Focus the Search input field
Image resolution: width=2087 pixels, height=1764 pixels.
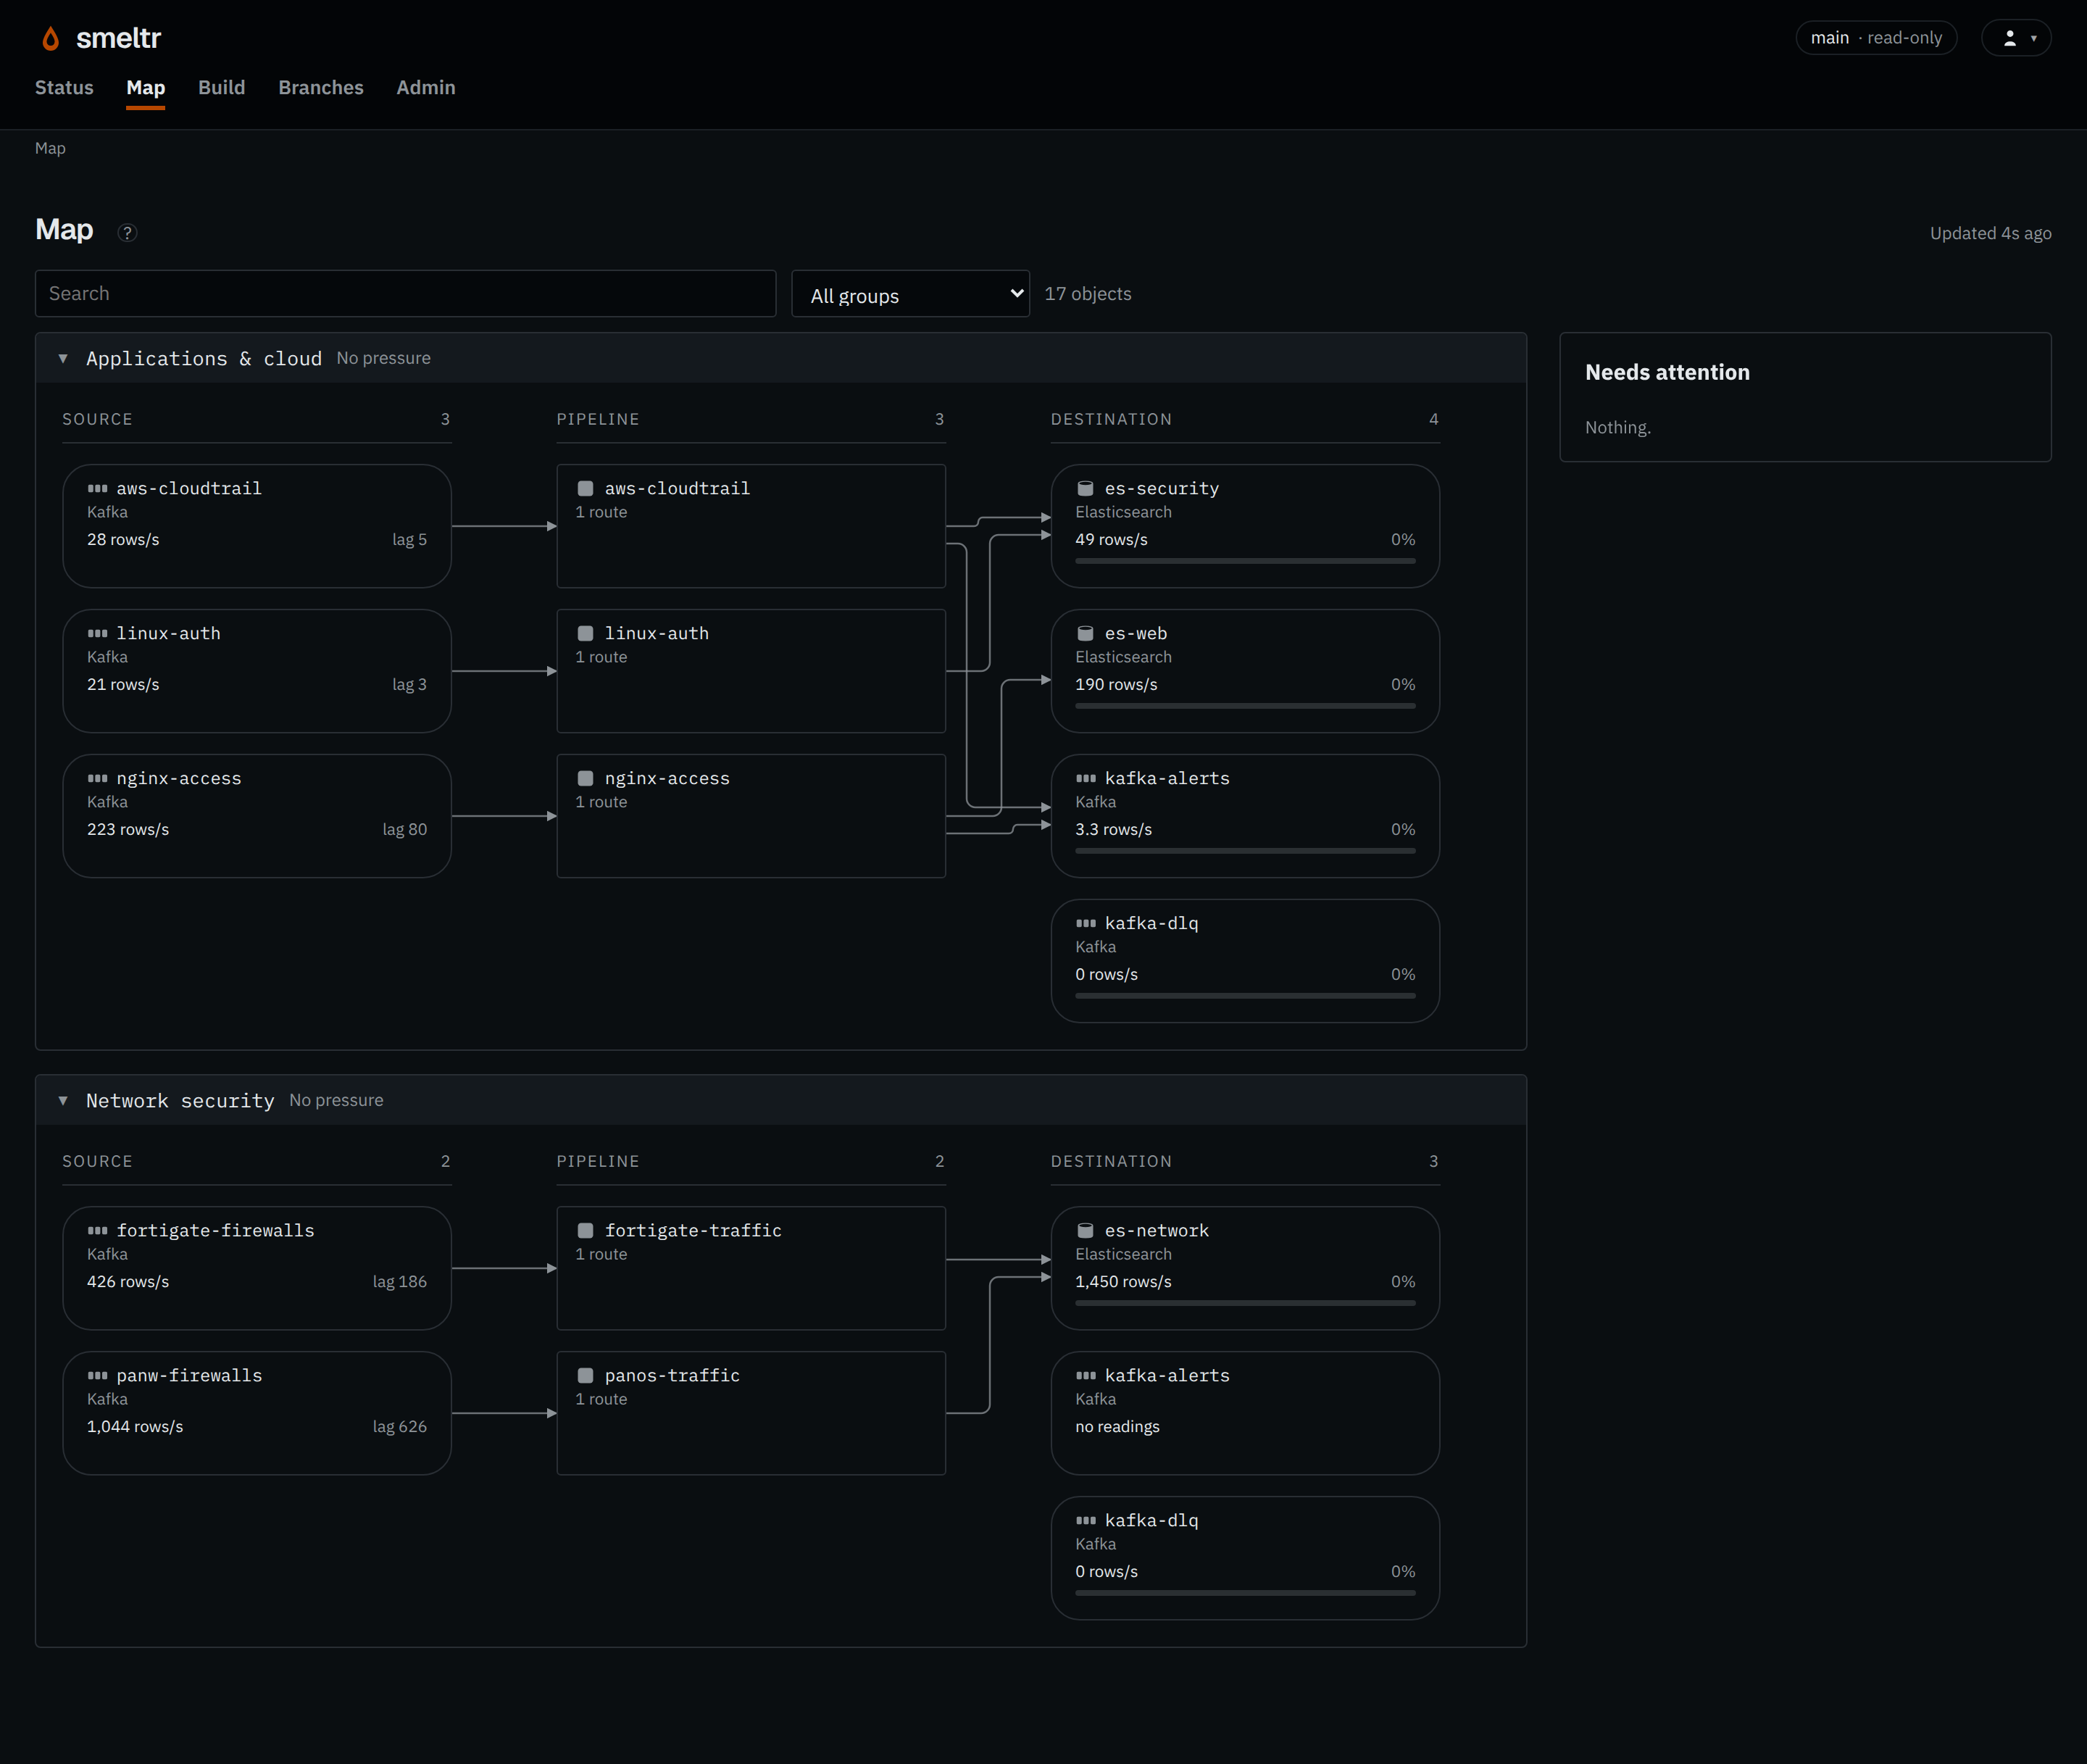[406, 294]
